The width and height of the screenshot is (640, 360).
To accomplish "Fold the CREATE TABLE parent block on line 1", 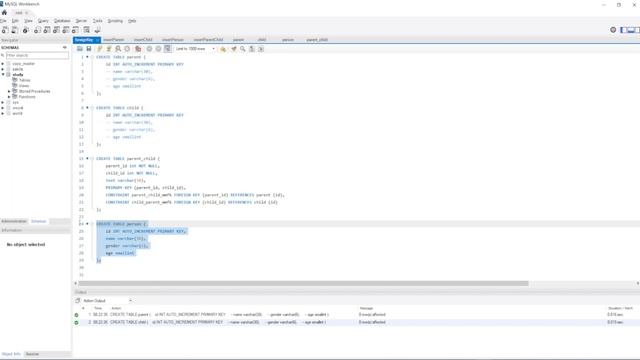I will click(92, 57).
